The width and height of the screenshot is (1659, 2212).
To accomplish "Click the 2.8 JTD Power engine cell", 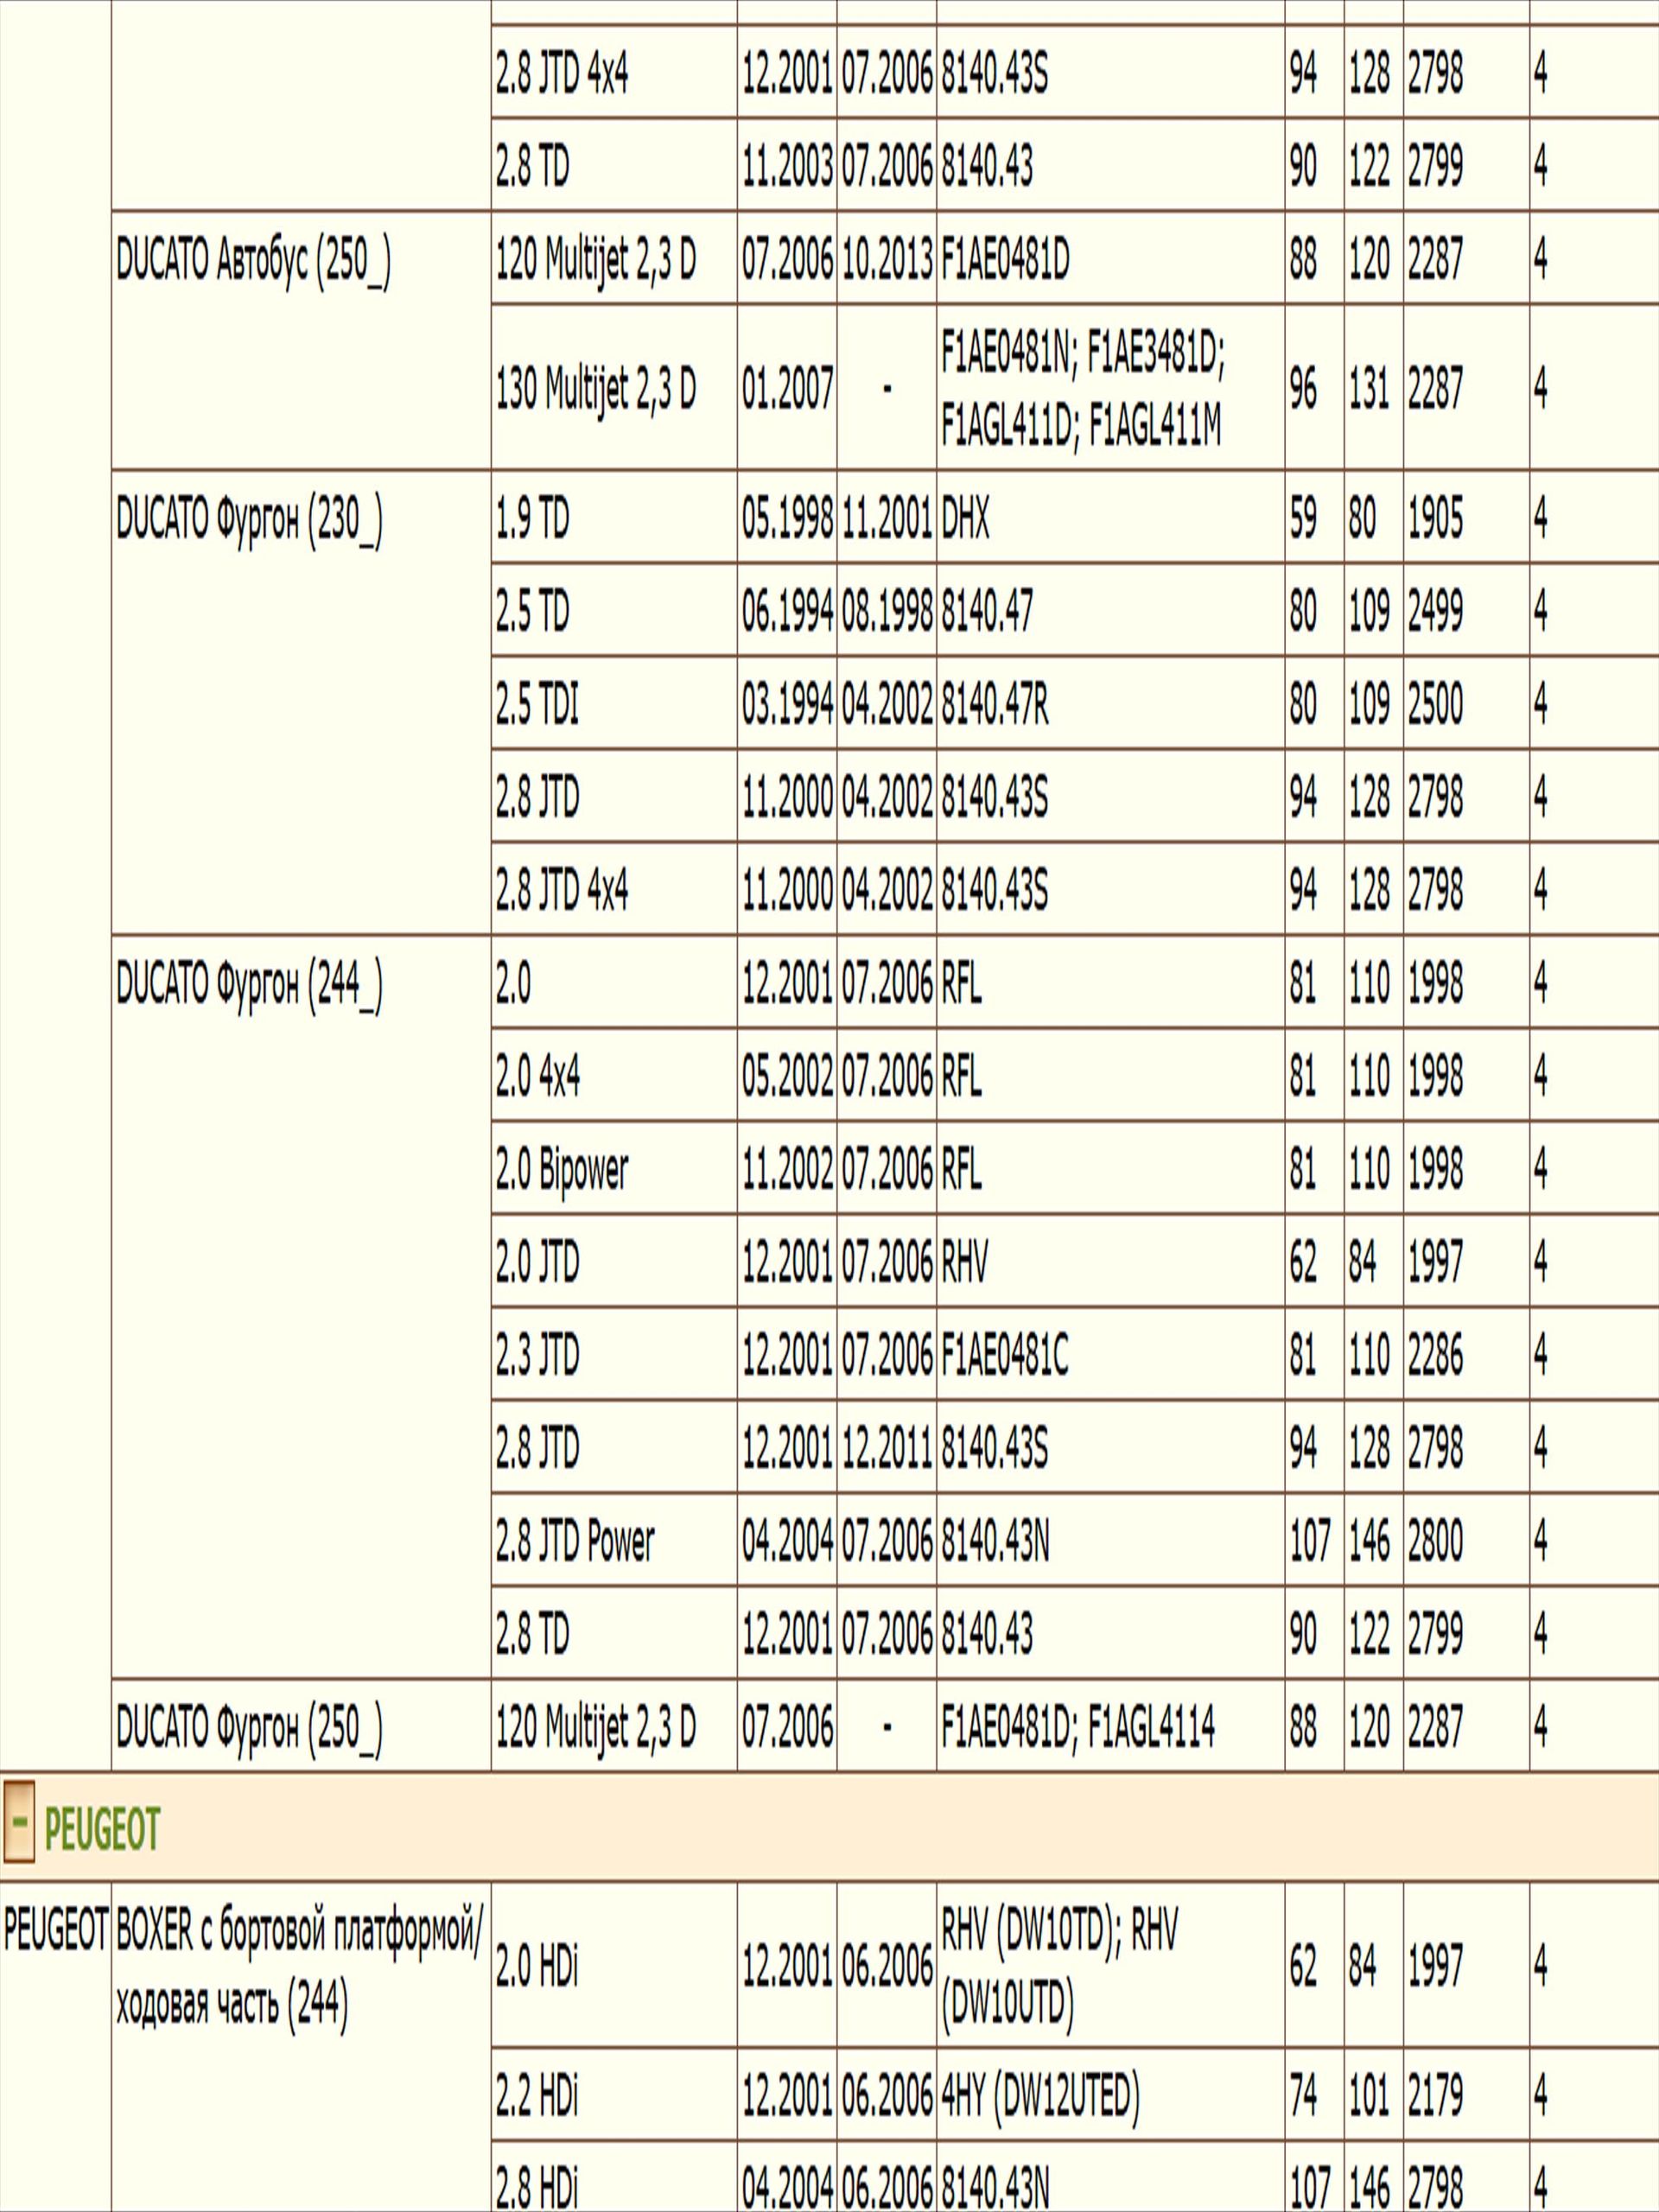I will pyautogui.click(x=614, y=1540).
